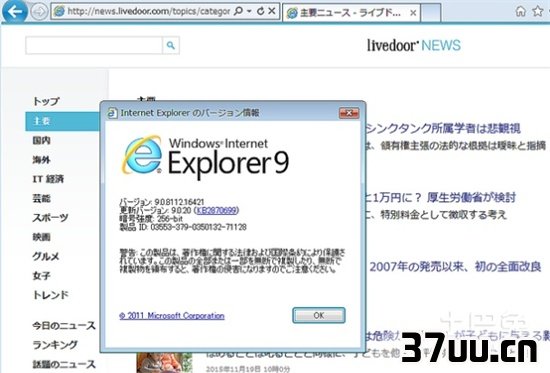Close the 主要ニュース browser tab
This screenshot has width=550, height=373.
coord(413,13)
